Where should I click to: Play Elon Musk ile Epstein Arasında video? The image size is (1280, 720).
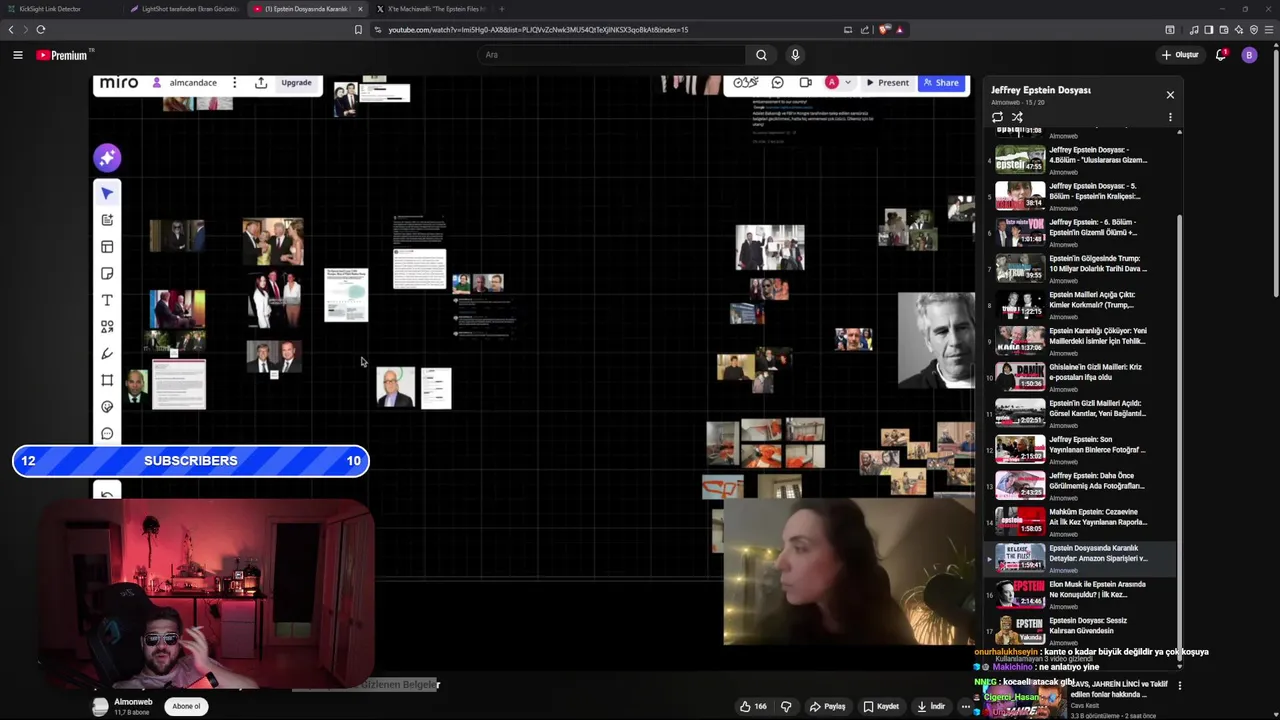pos(1080,594)
